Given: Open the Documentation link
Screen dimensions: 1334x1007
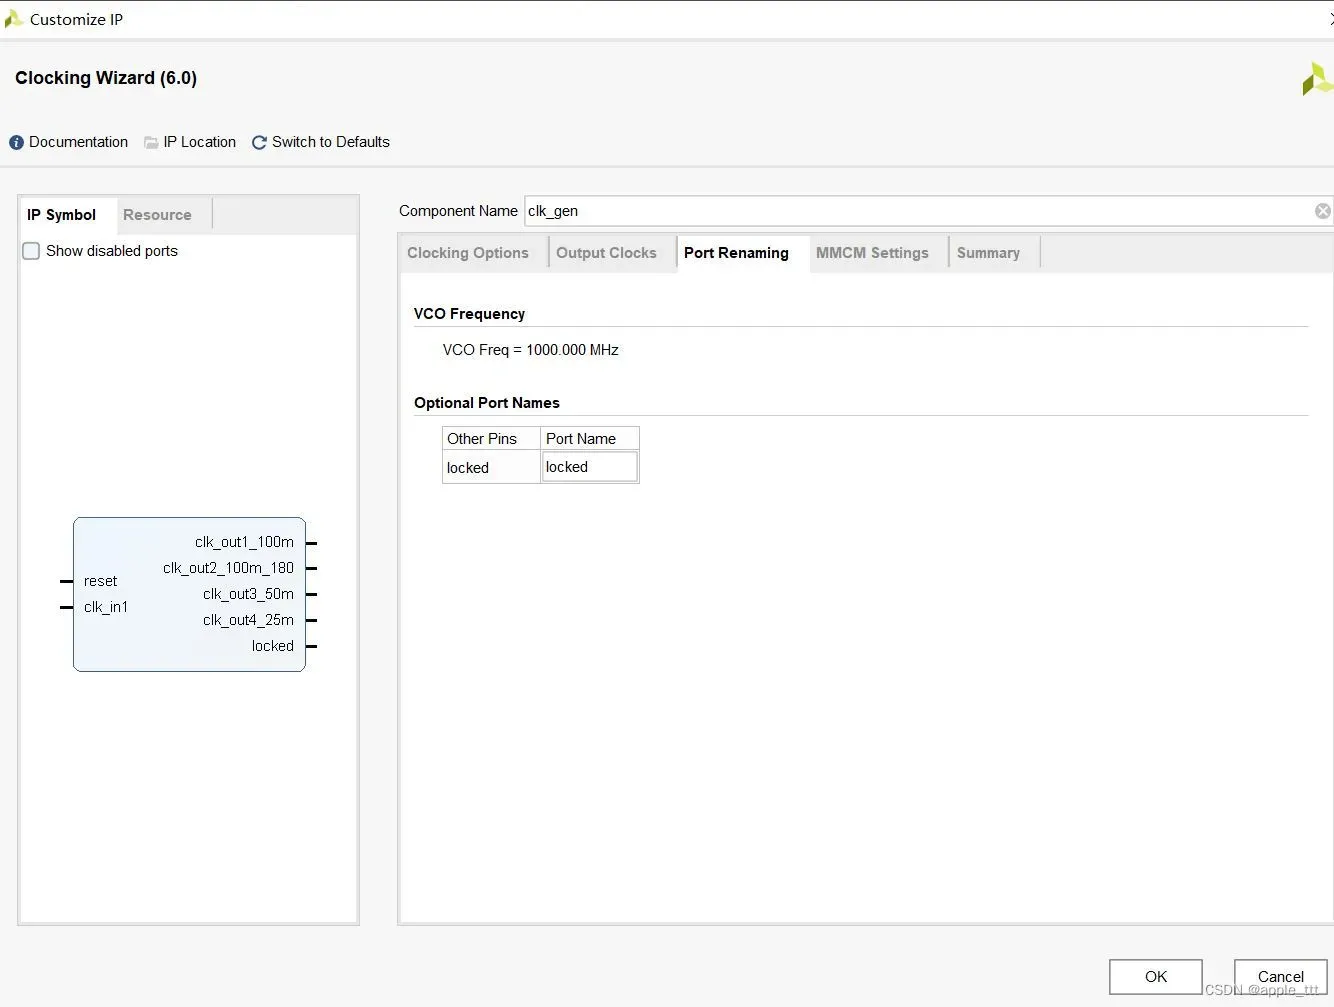Looking at the screenshot, I should [78, 142].
